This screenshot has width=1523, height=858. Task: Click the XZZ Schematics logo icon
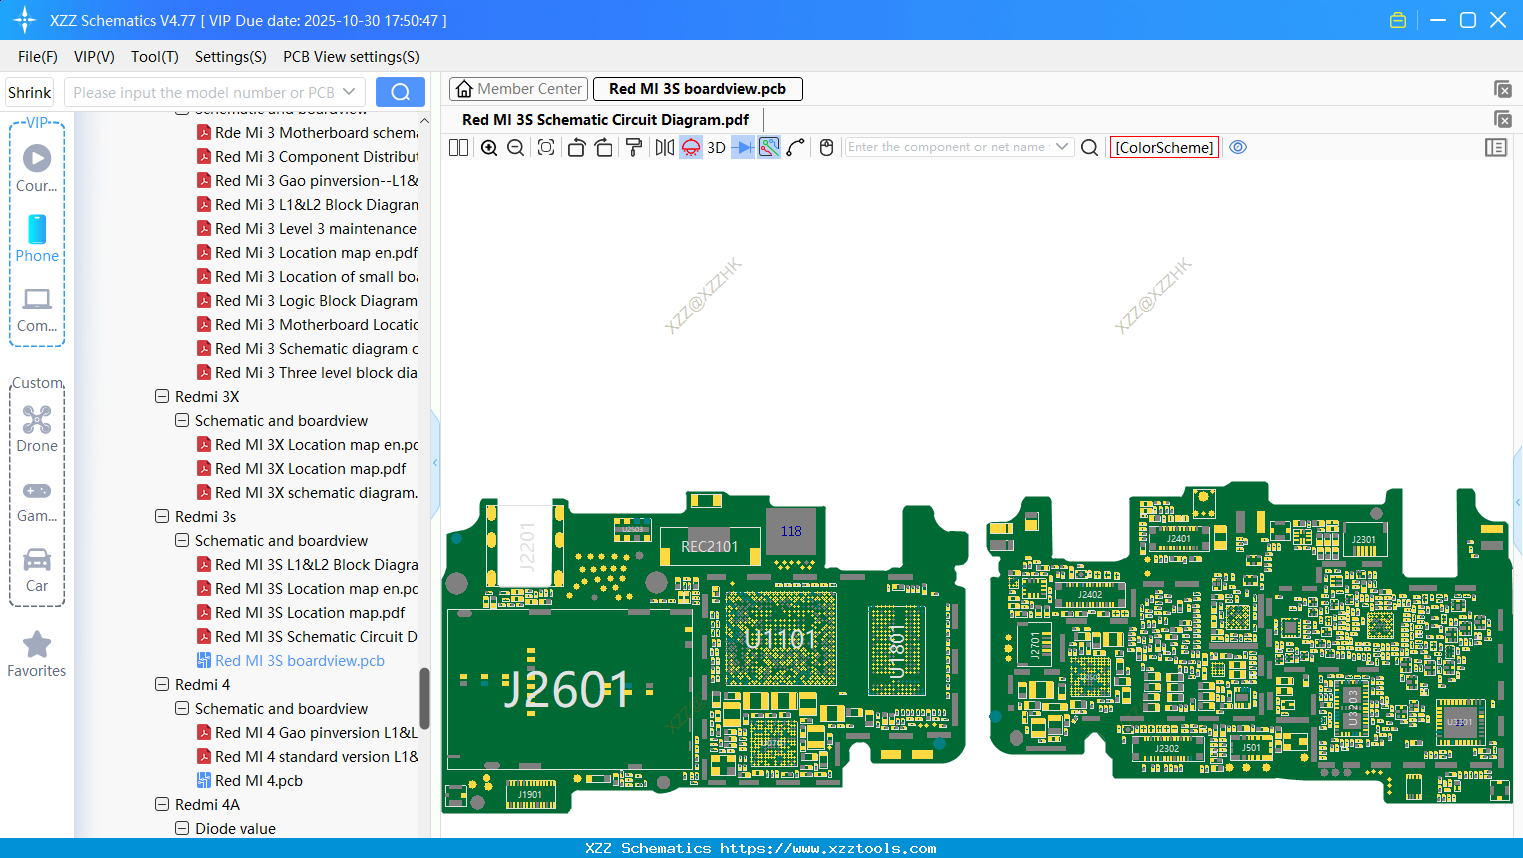coord(25,20)
